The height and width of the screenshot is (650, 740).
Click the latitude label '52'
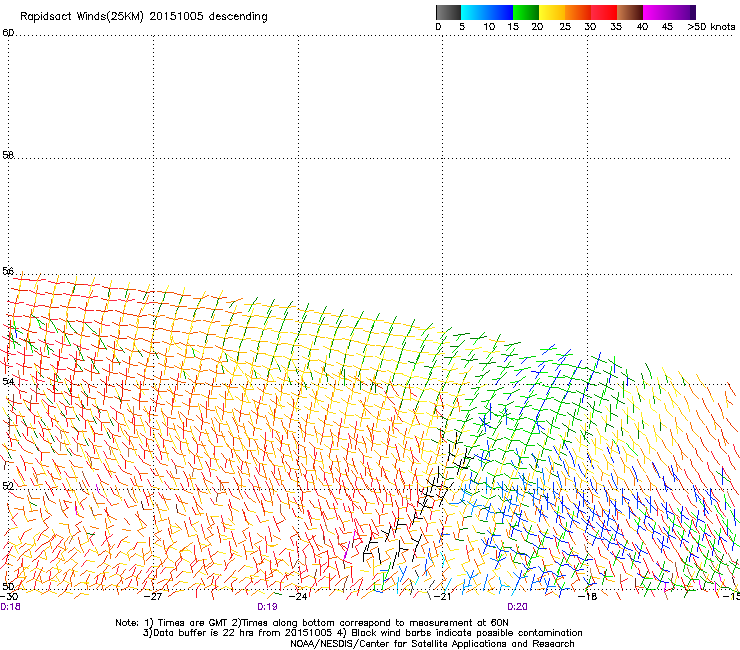point(8,486)
